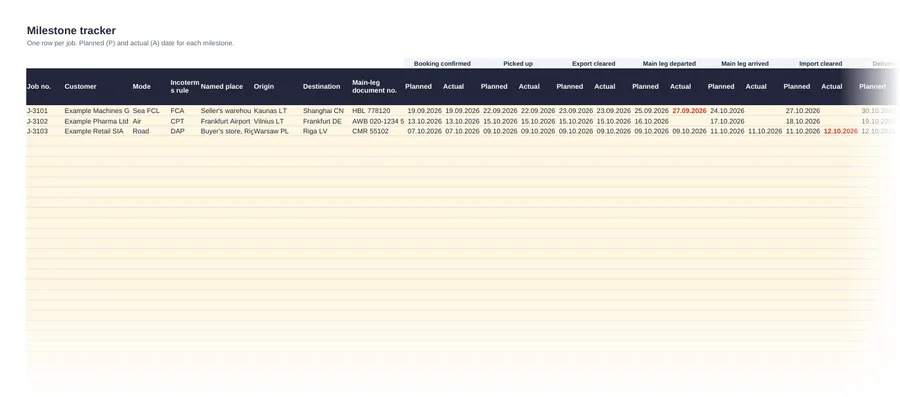Image resolution: width=900 pixels, height=397 pixels.
Task: Click the DAP incoterms cell
Action: 177,131
